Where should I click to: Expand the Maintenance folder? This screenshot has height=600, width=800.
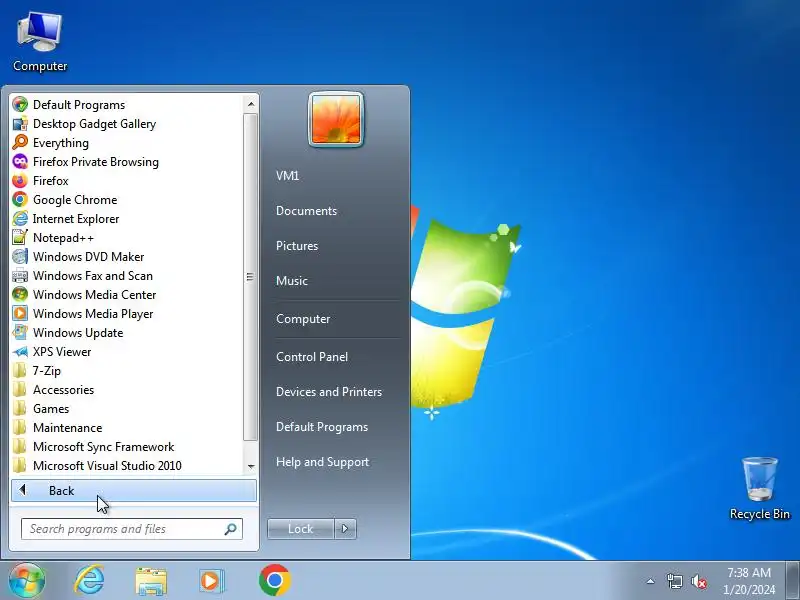click(57, 428)
